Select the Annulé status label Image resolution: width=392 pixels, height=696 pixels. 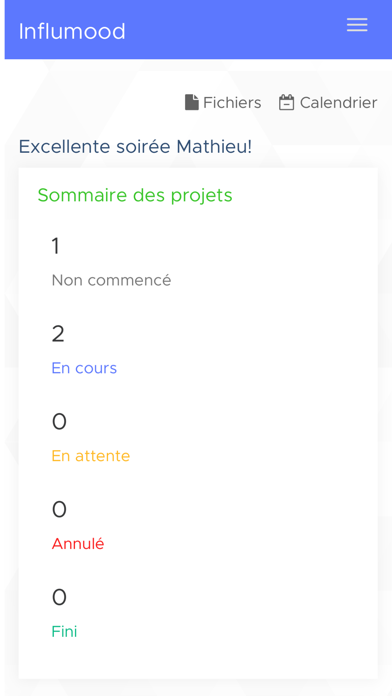[x=78, y=544]
